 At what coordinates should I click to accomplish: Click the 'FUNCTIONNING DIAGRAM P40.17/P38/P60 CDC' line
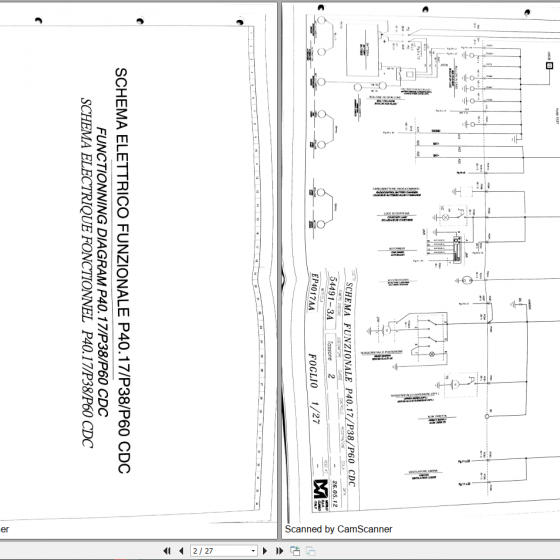[101, 272]
